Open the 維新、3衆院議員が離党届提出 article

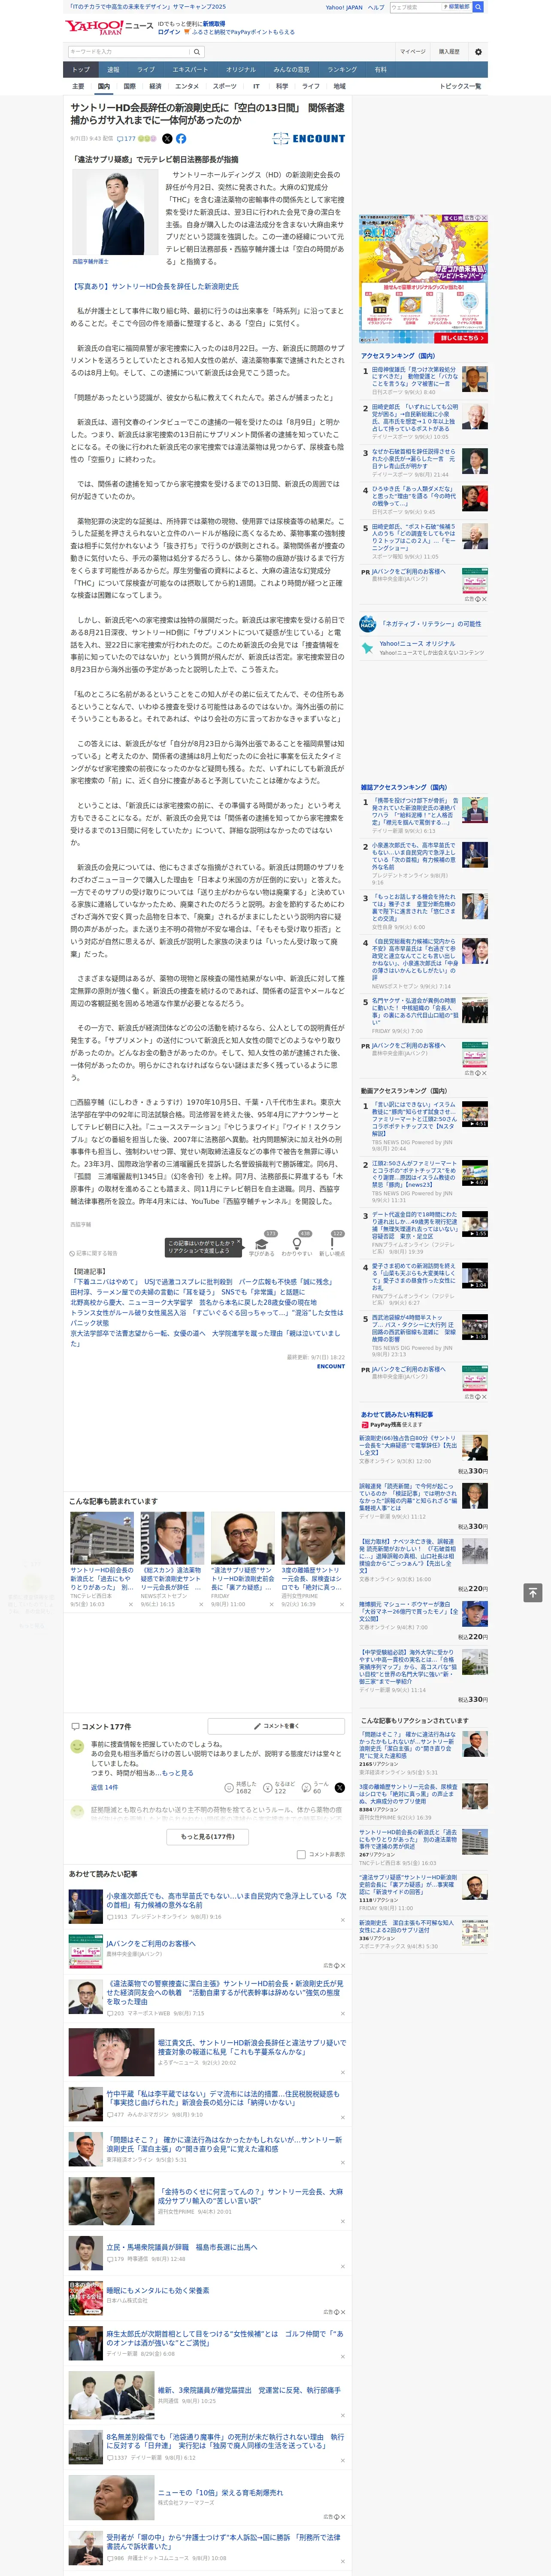249,2391
